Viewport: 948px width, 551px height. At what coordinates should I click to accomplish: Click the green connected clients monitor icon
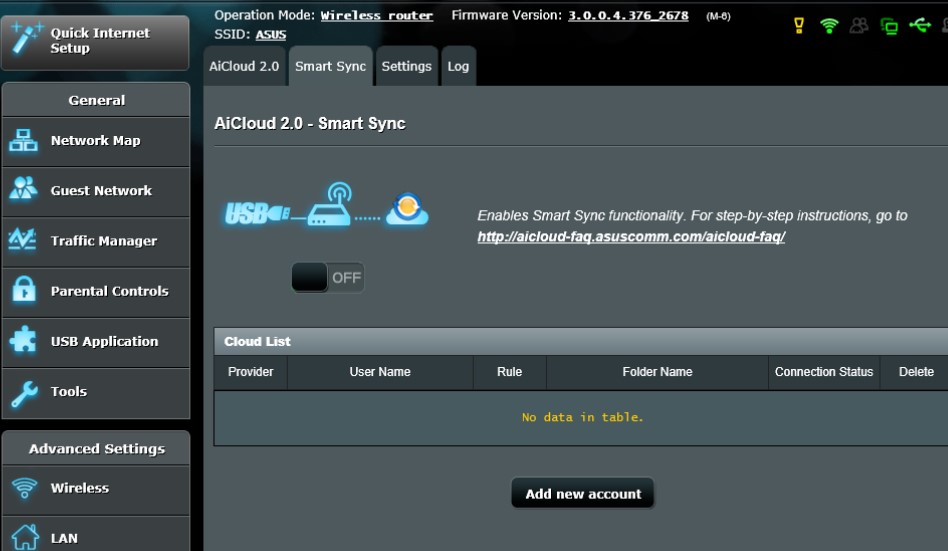click(889, 26)
